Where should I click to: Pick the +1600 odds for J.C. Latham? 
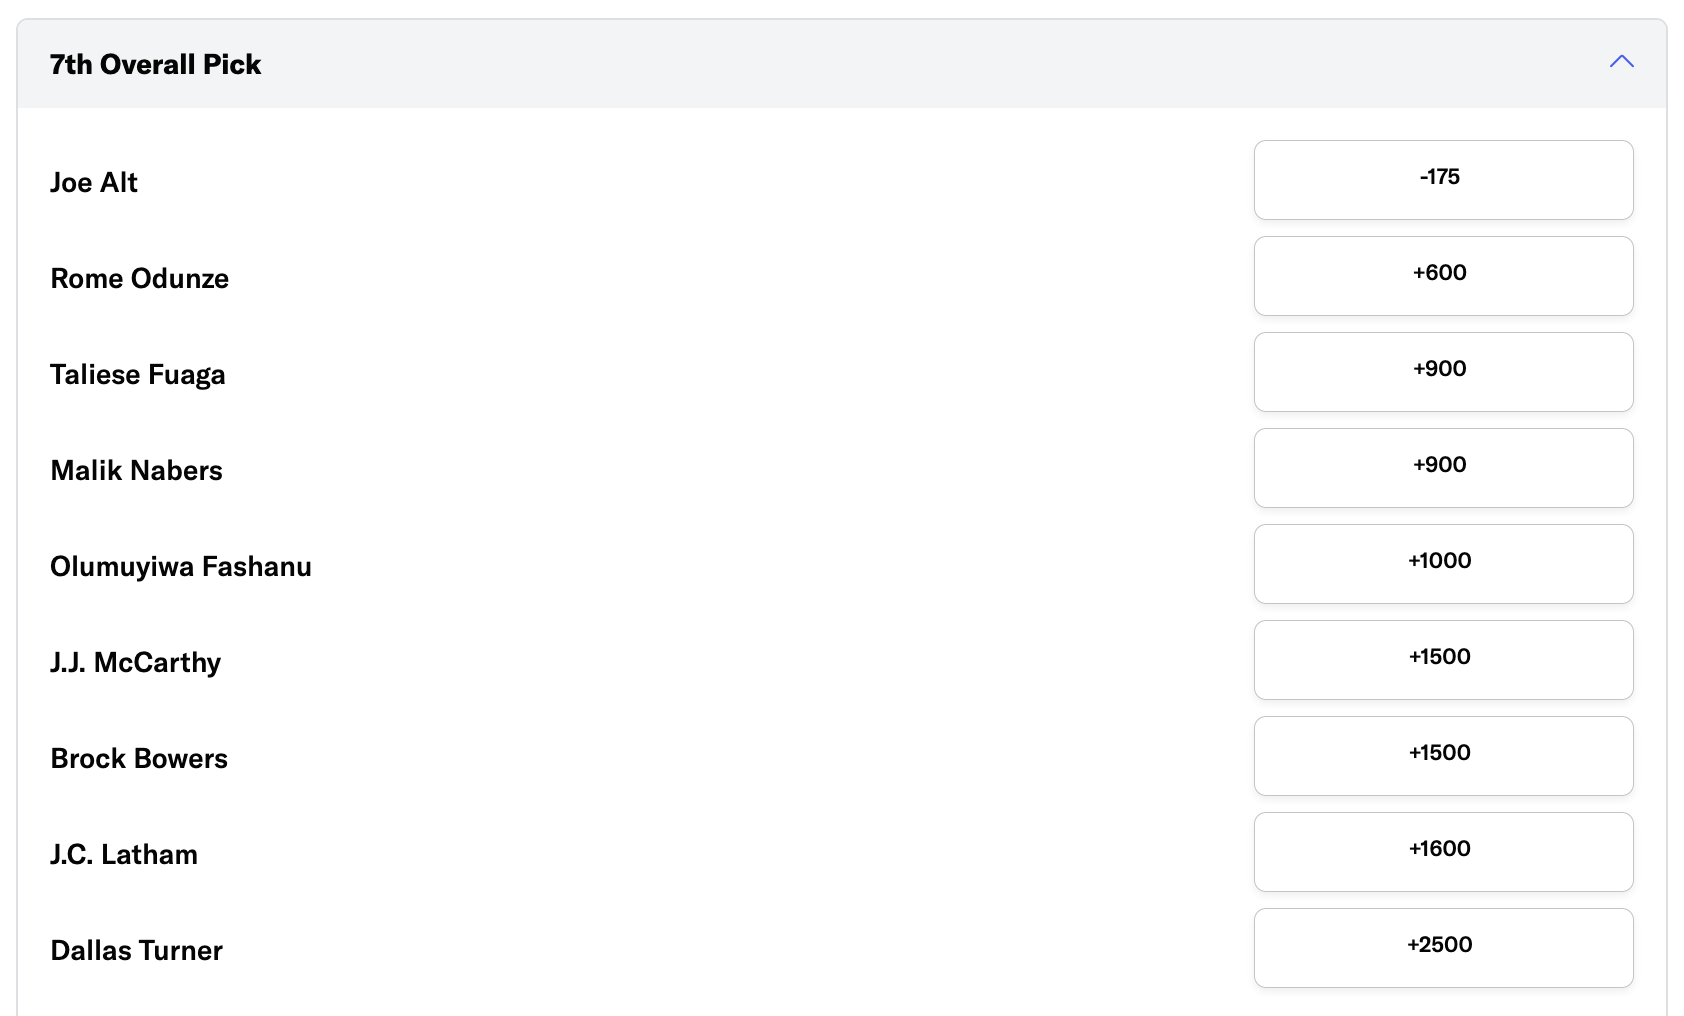[x=1443, y=852]
